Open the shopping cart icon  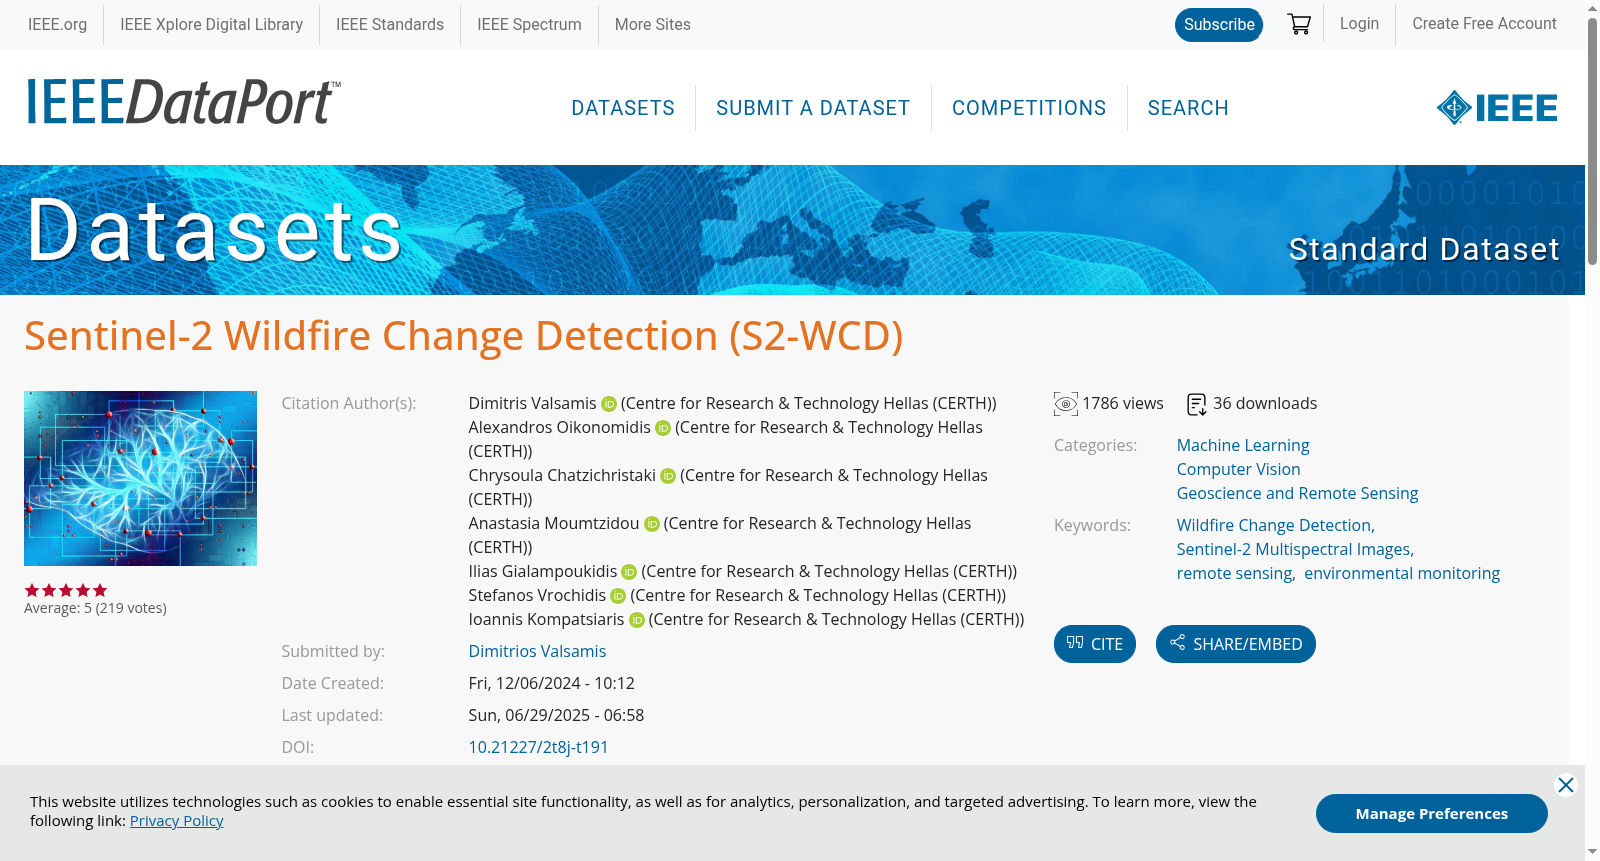[1299, 24]
